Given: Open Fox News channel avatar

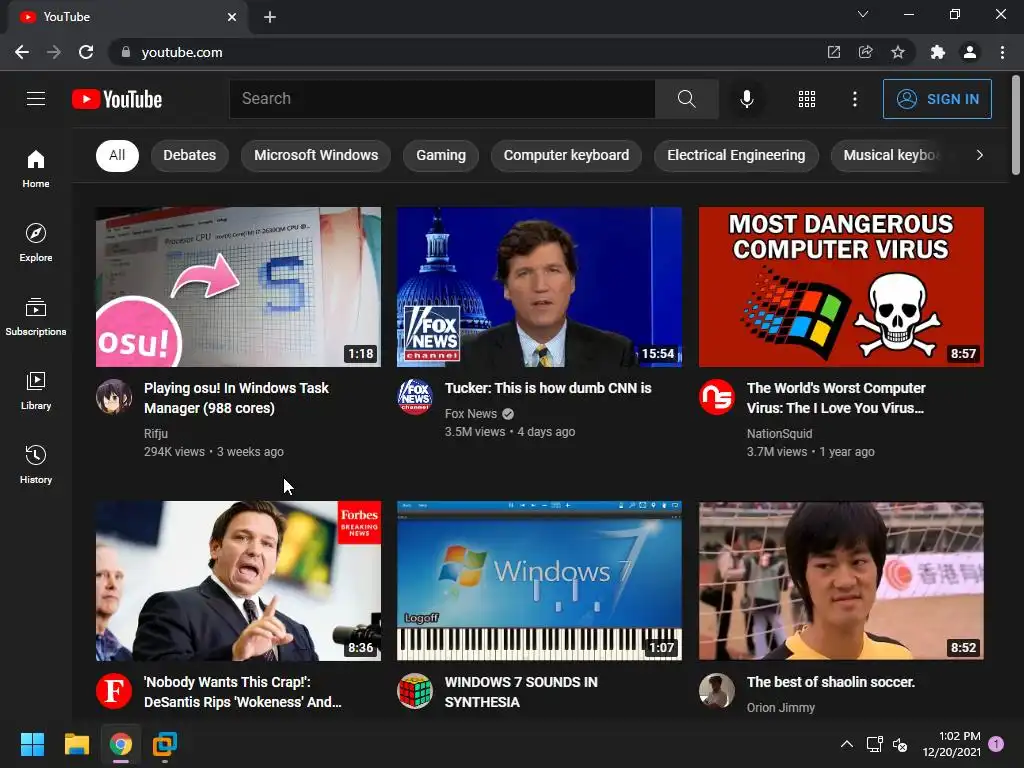Looking at the screenshot, I should (415, 396).
